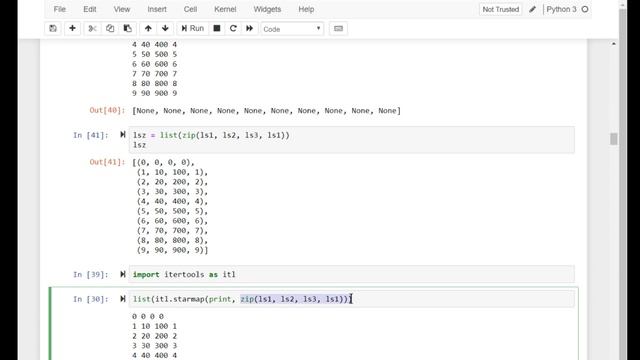Click the Python 3 kernel name
640x360 pixels.
point(562,9)
